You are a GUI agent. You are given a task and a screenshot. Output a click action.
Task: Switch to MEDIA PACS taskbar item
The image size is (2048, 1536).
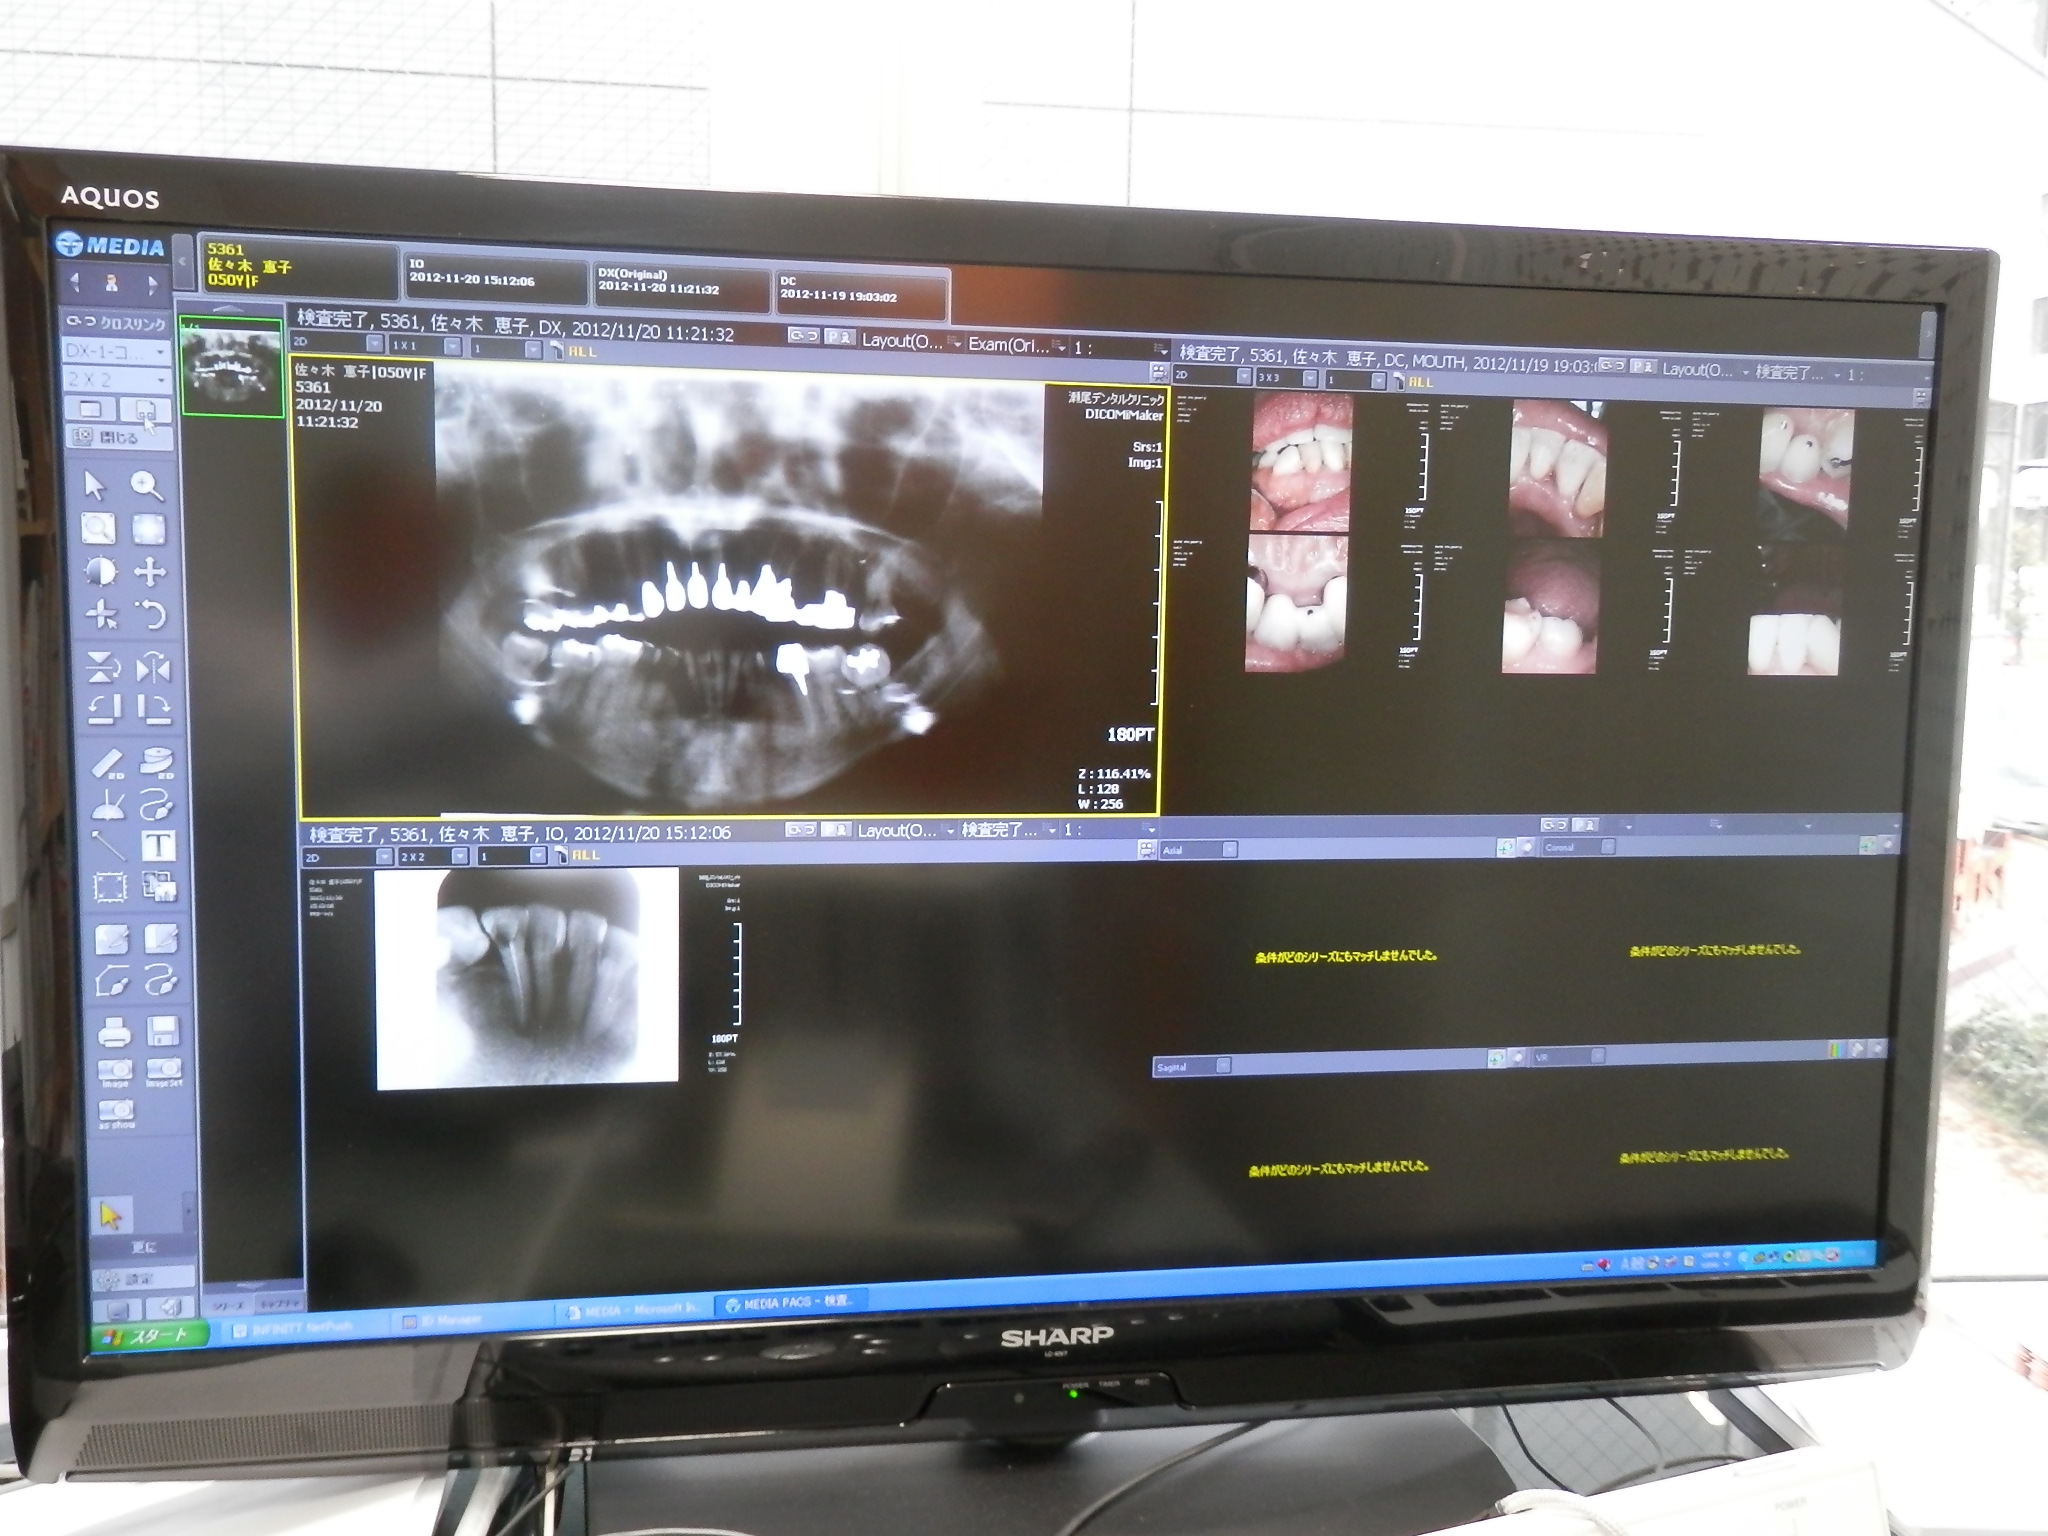click(790, 1303)
